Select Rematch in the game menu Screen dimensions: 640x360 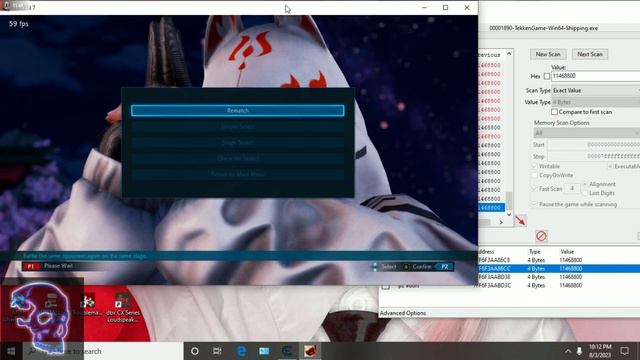[x=238, y=111]
